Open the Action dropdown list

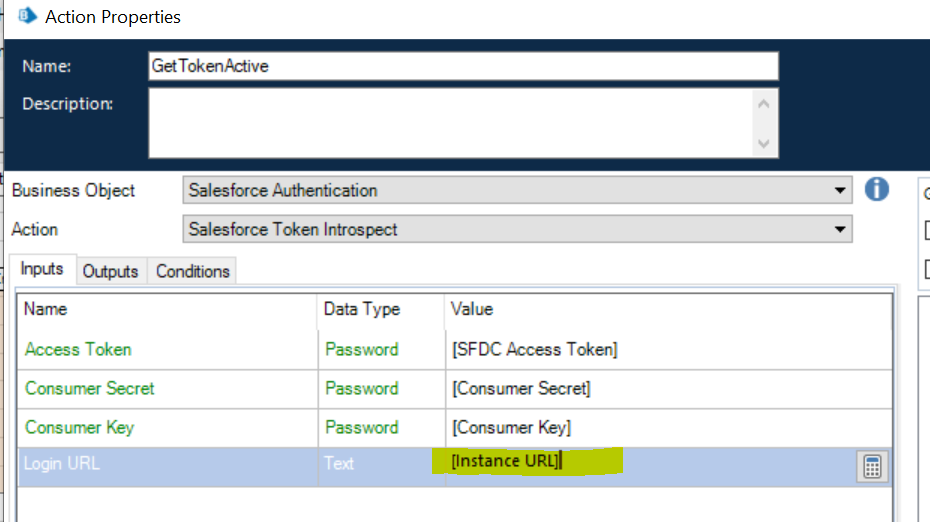click(840, 229)
